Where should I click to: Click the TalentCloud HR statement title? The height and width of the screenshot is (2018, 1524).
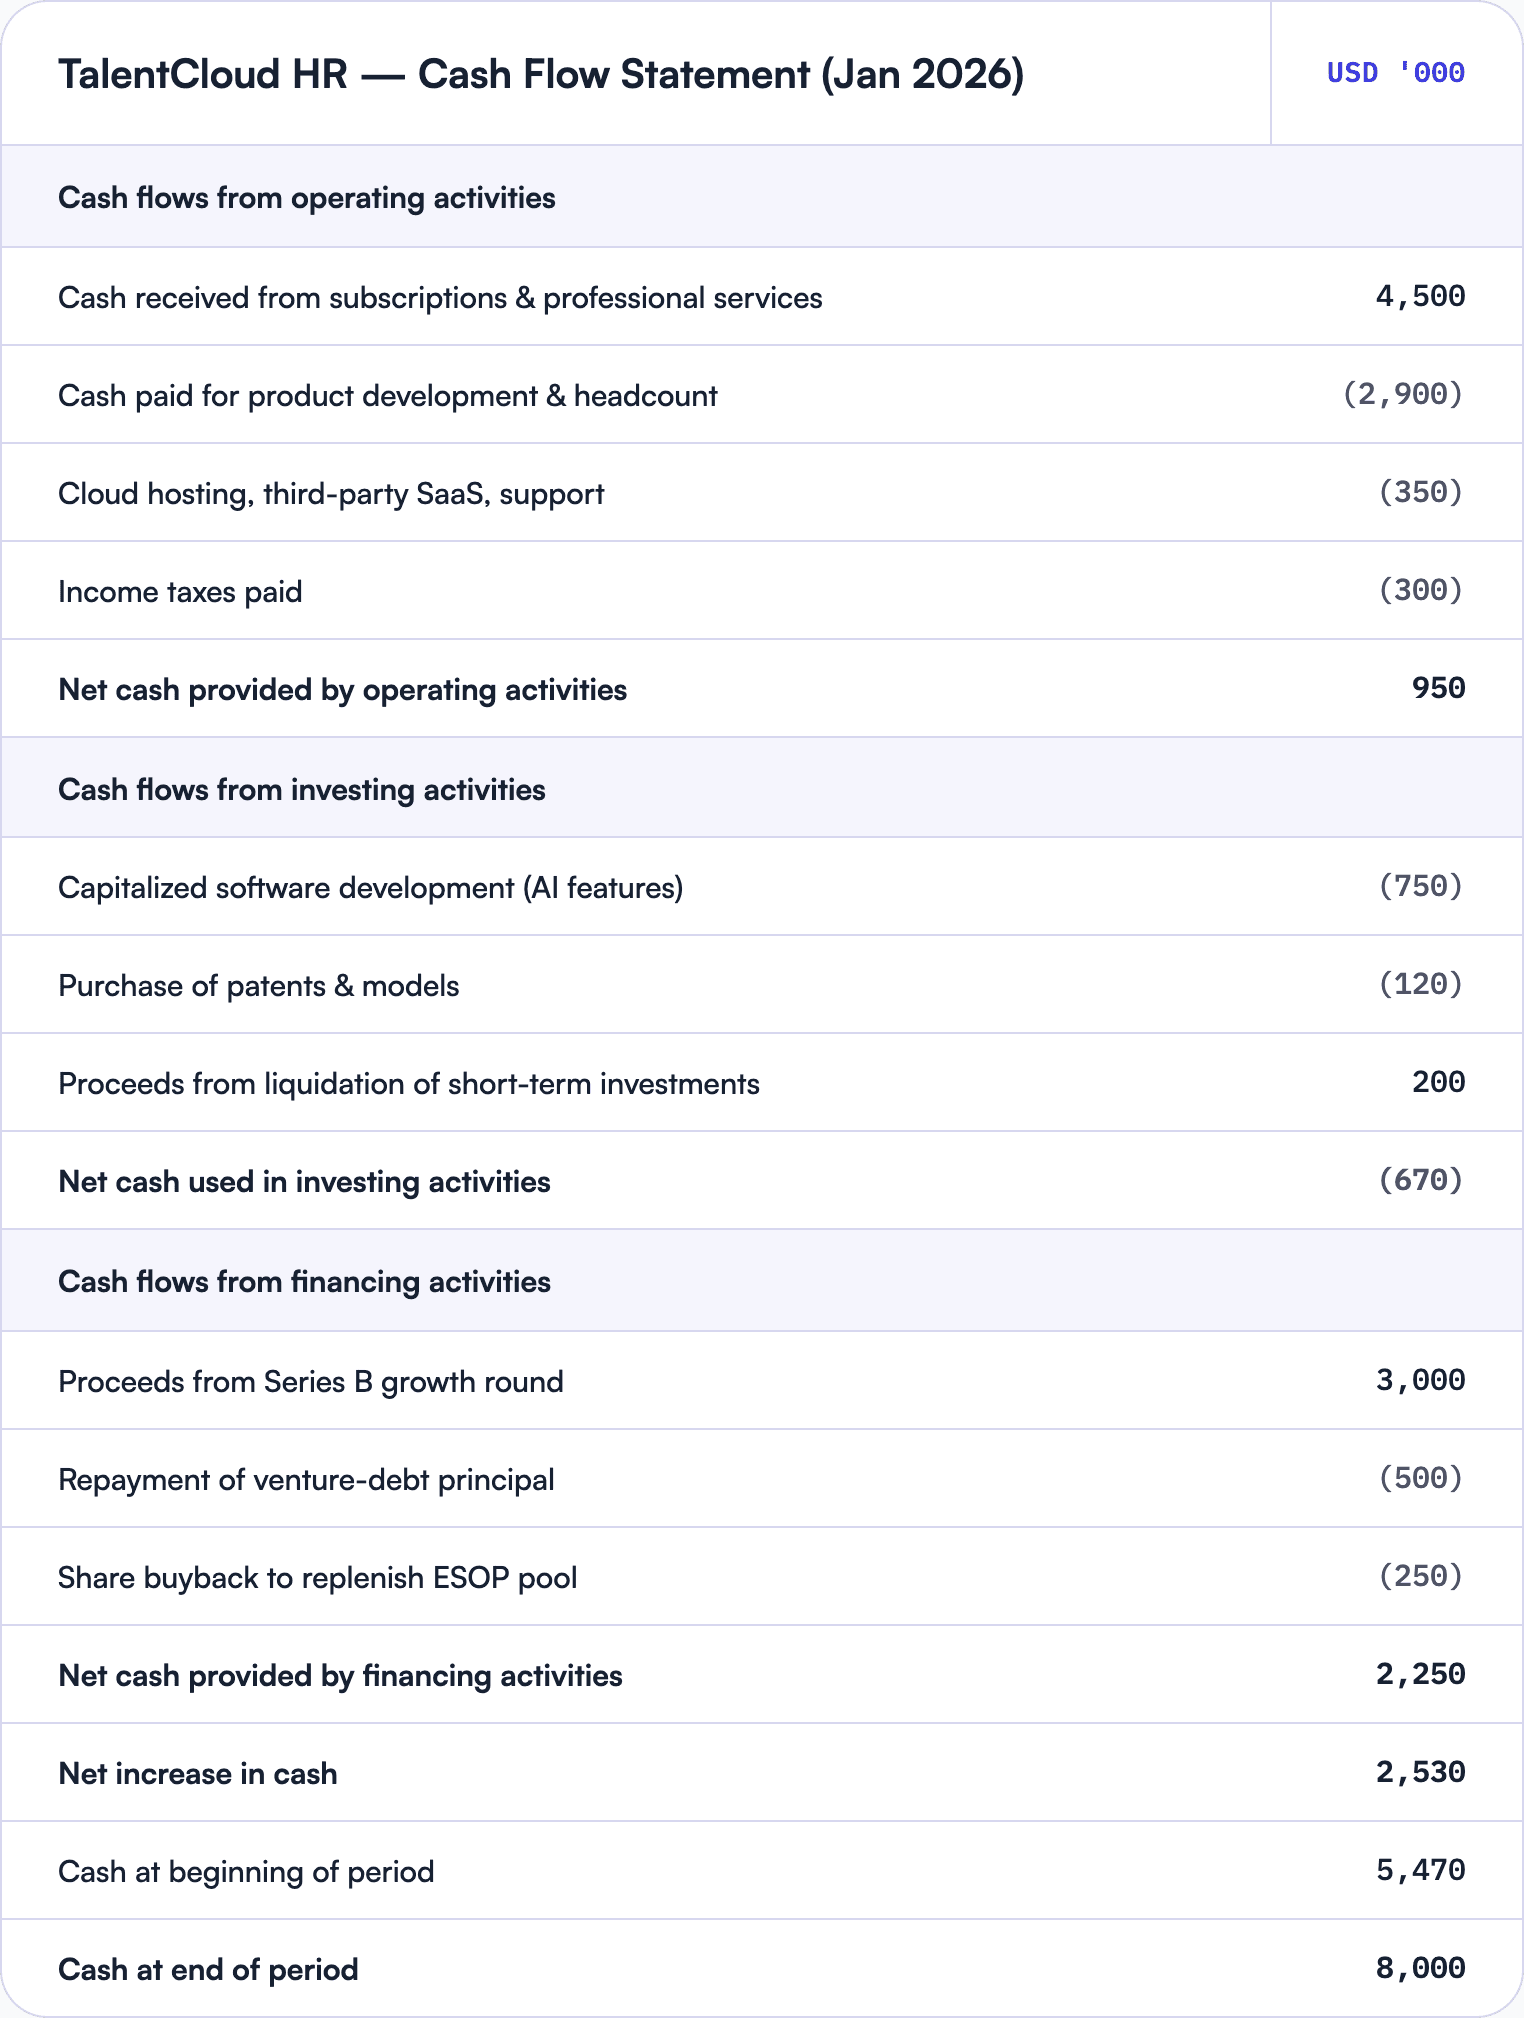541,74
